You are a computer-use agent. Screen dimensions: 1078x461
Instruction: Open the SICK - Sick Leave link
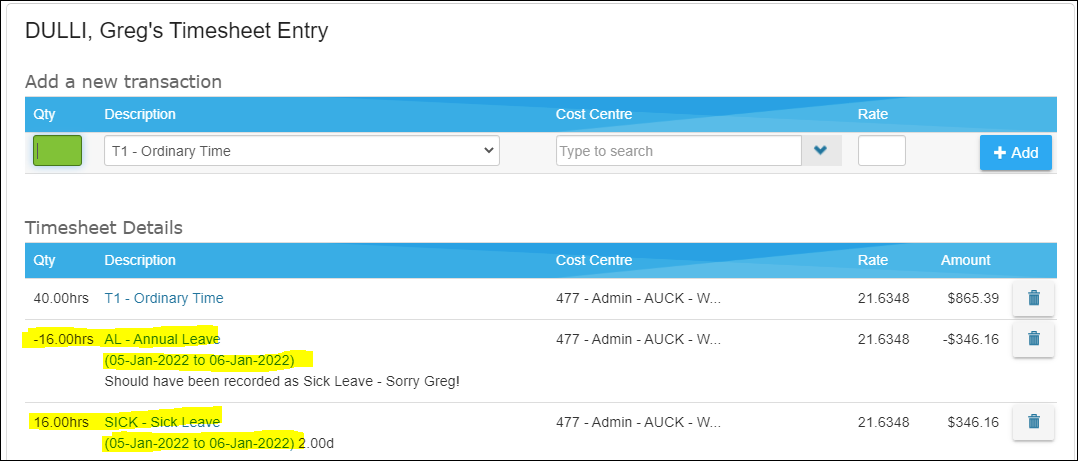pos(162,421)
